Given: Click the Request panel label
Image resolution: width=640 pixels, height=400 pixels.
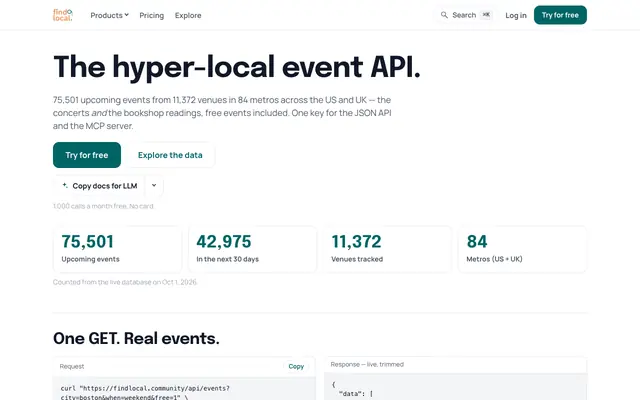Looking at the screenshot, I should [x=72, y=367].
